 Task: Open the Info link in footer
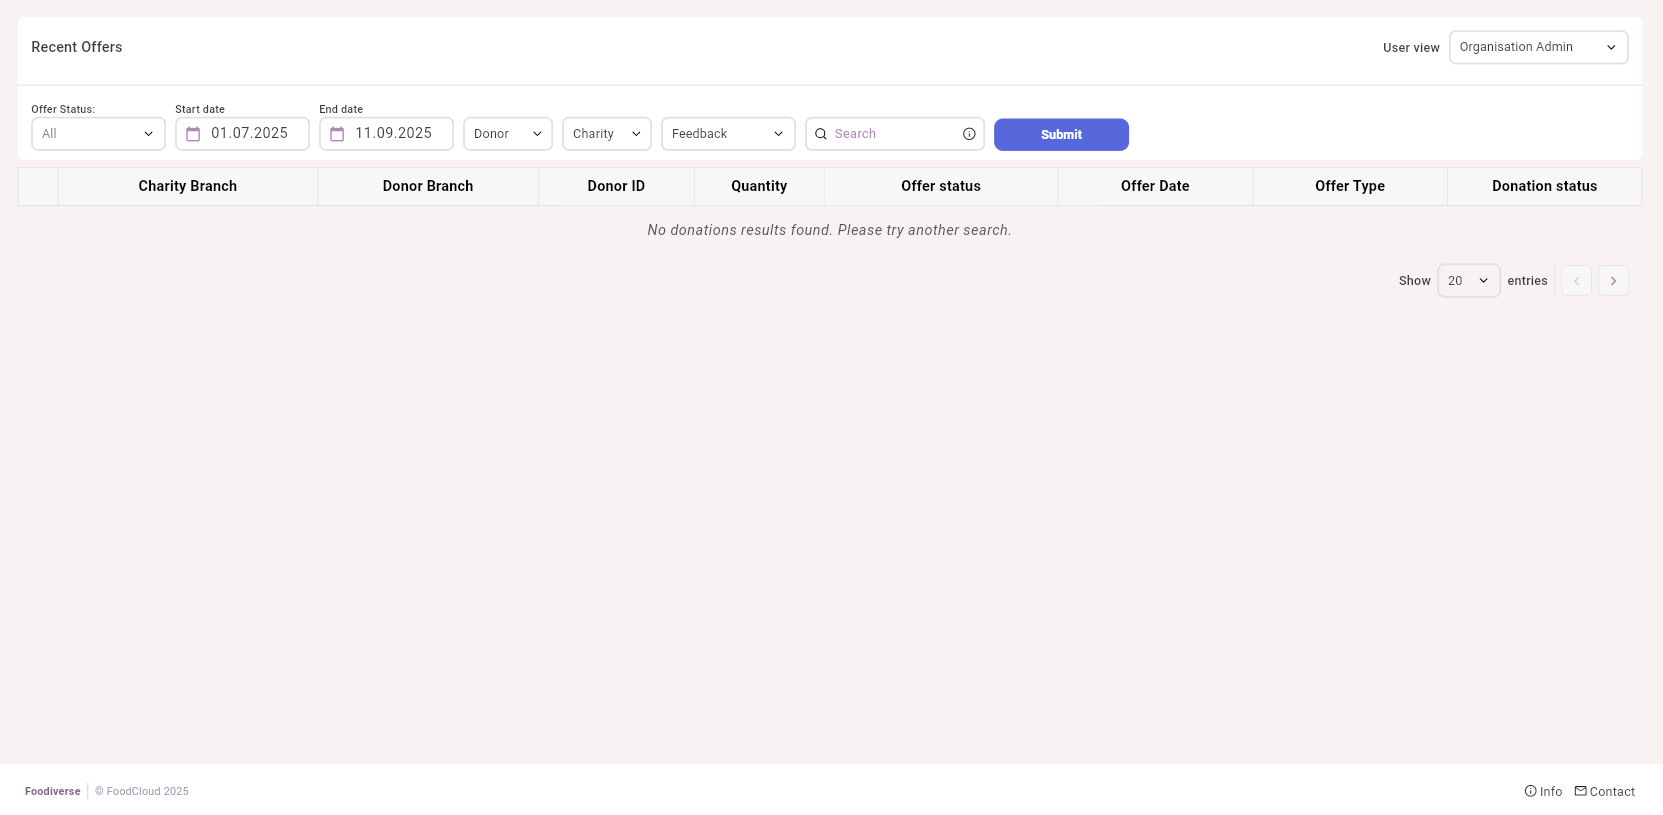(1543, 791)
